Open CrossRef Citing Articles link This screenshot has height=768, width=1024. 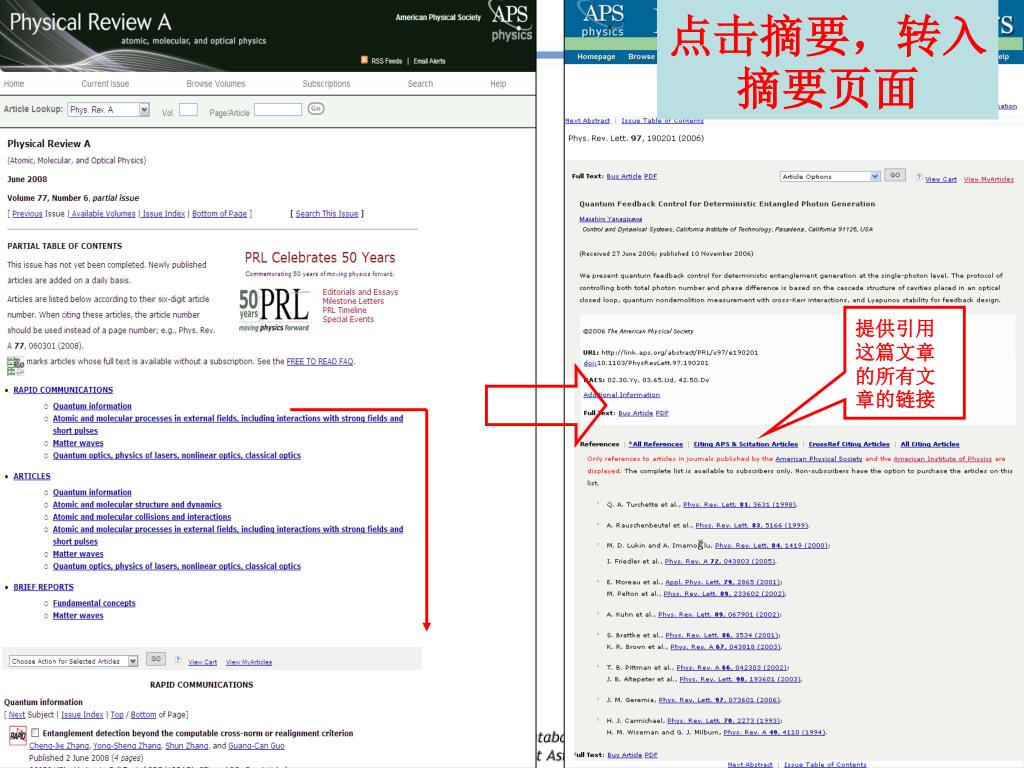pyautogui.click(x=849, y=444)
